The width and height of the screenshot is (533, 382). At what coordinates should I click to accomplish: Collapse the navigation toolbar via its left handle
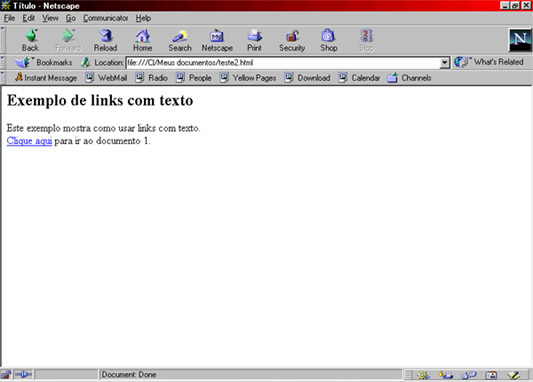(3, 40)
